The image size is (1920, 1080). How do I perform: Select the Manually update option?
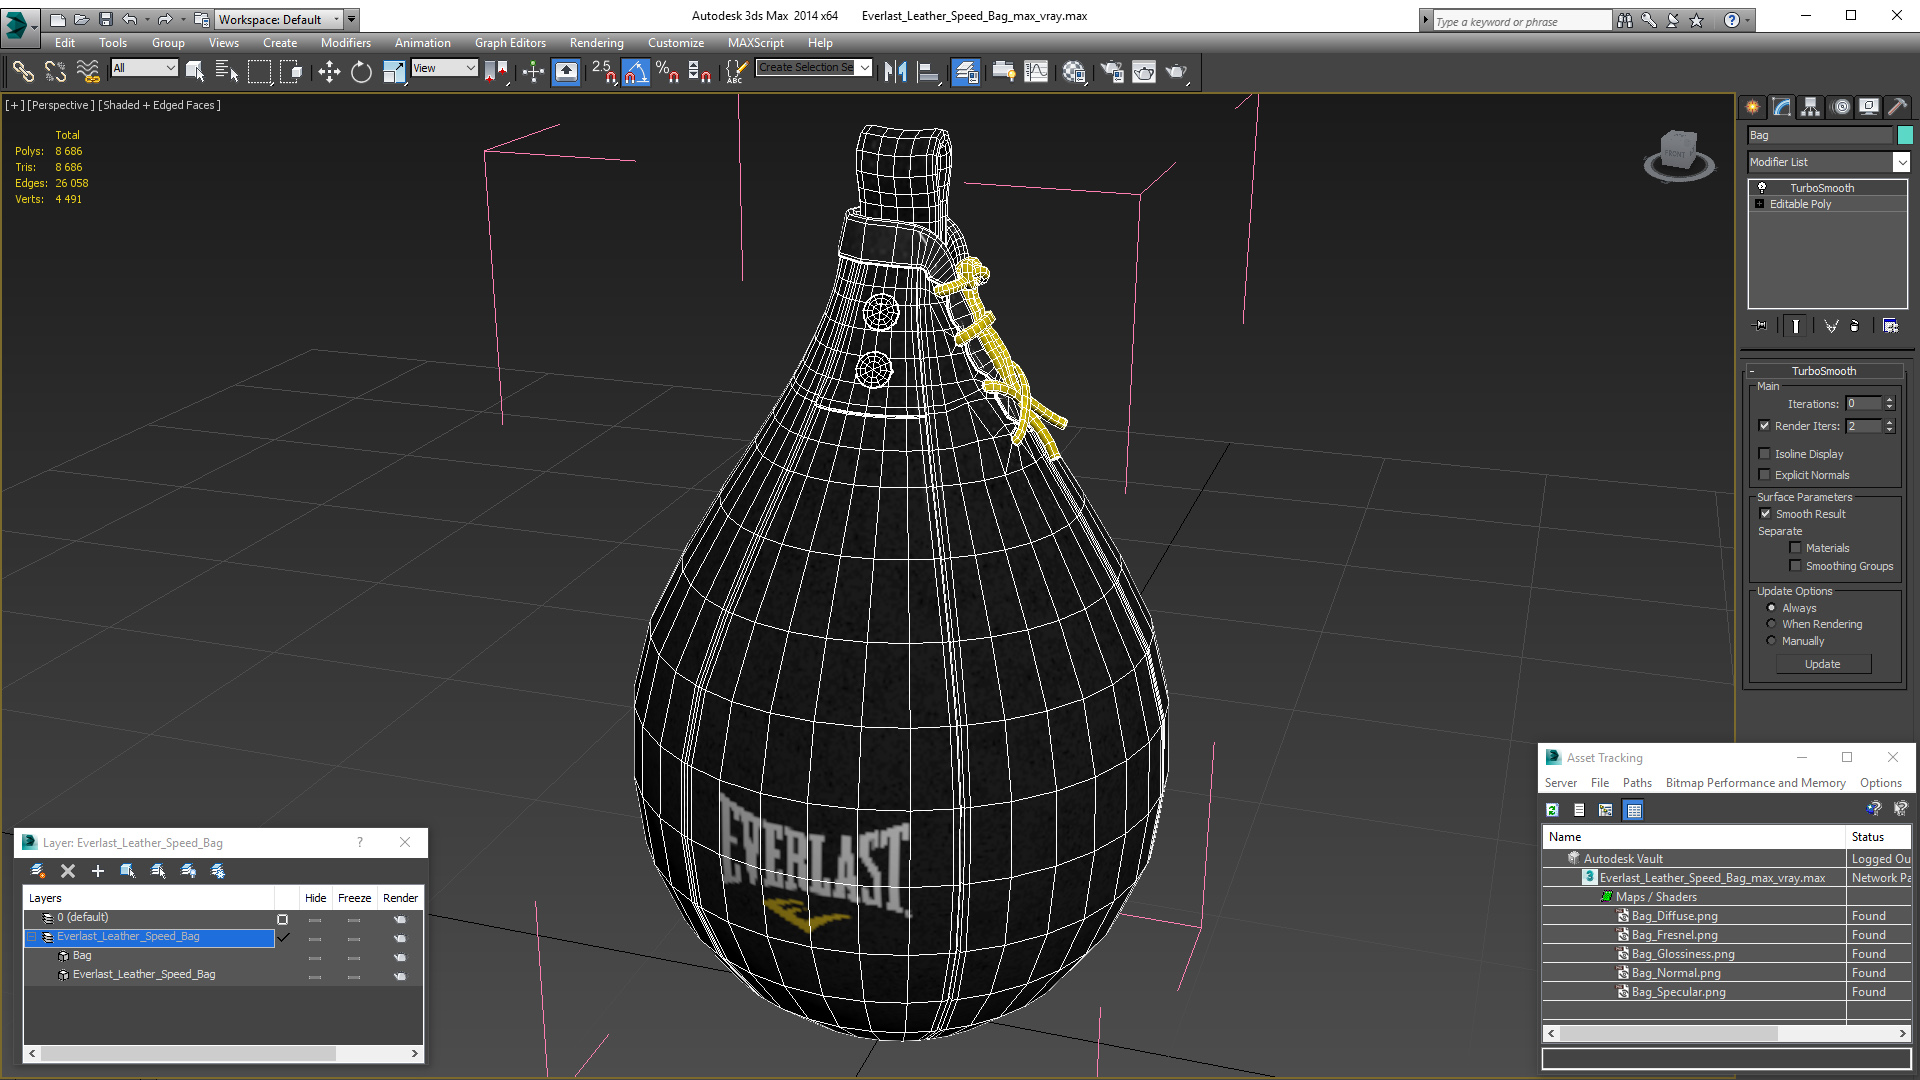[1771, 640]
